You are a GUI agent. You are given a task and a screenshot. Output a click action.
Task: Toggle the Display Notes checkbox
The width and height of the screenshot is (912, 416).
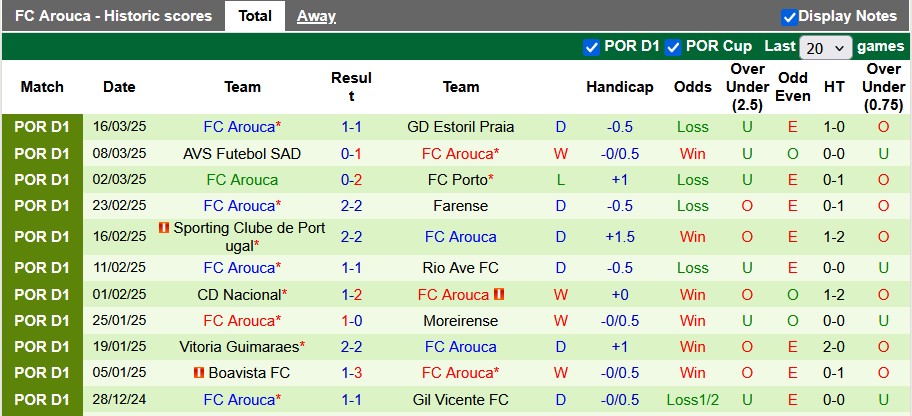pyautogui.click(x=789, y=17)
